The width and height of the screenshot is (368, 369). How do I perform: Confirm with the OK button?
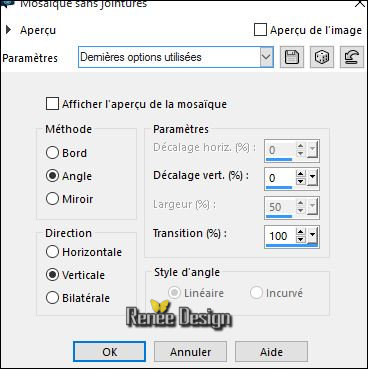click(109, 352)
